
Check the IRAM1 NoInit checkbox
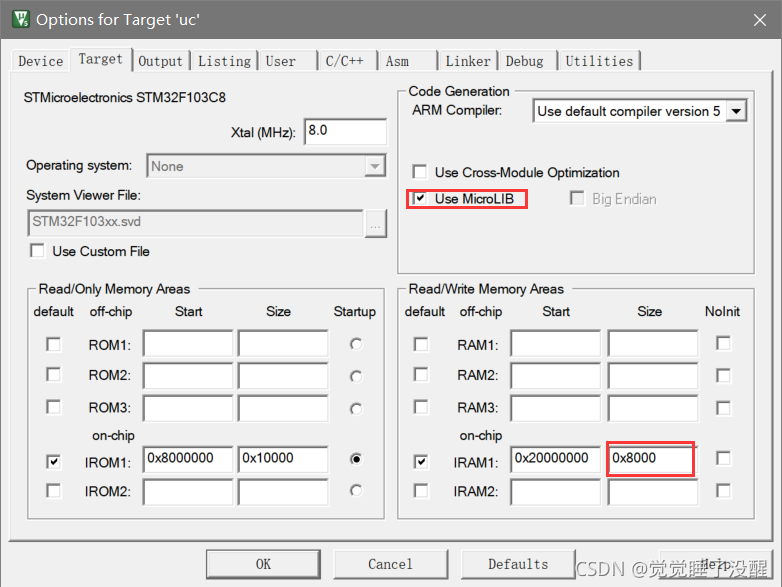[723, 458]
